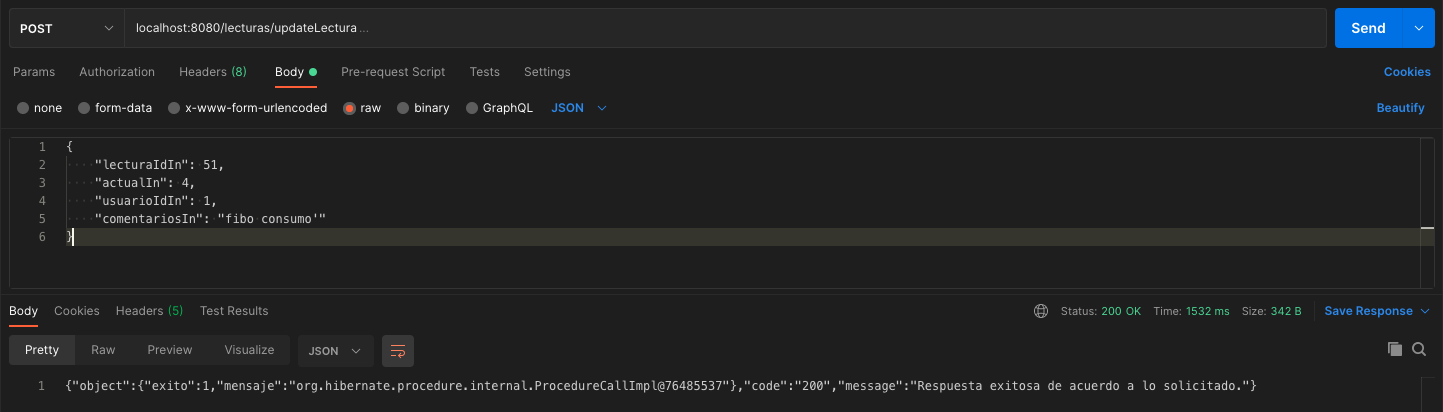1443x412 pixels.
Task: Select the binary body radio
Action: pyautogui.click(x=403, y=108)
